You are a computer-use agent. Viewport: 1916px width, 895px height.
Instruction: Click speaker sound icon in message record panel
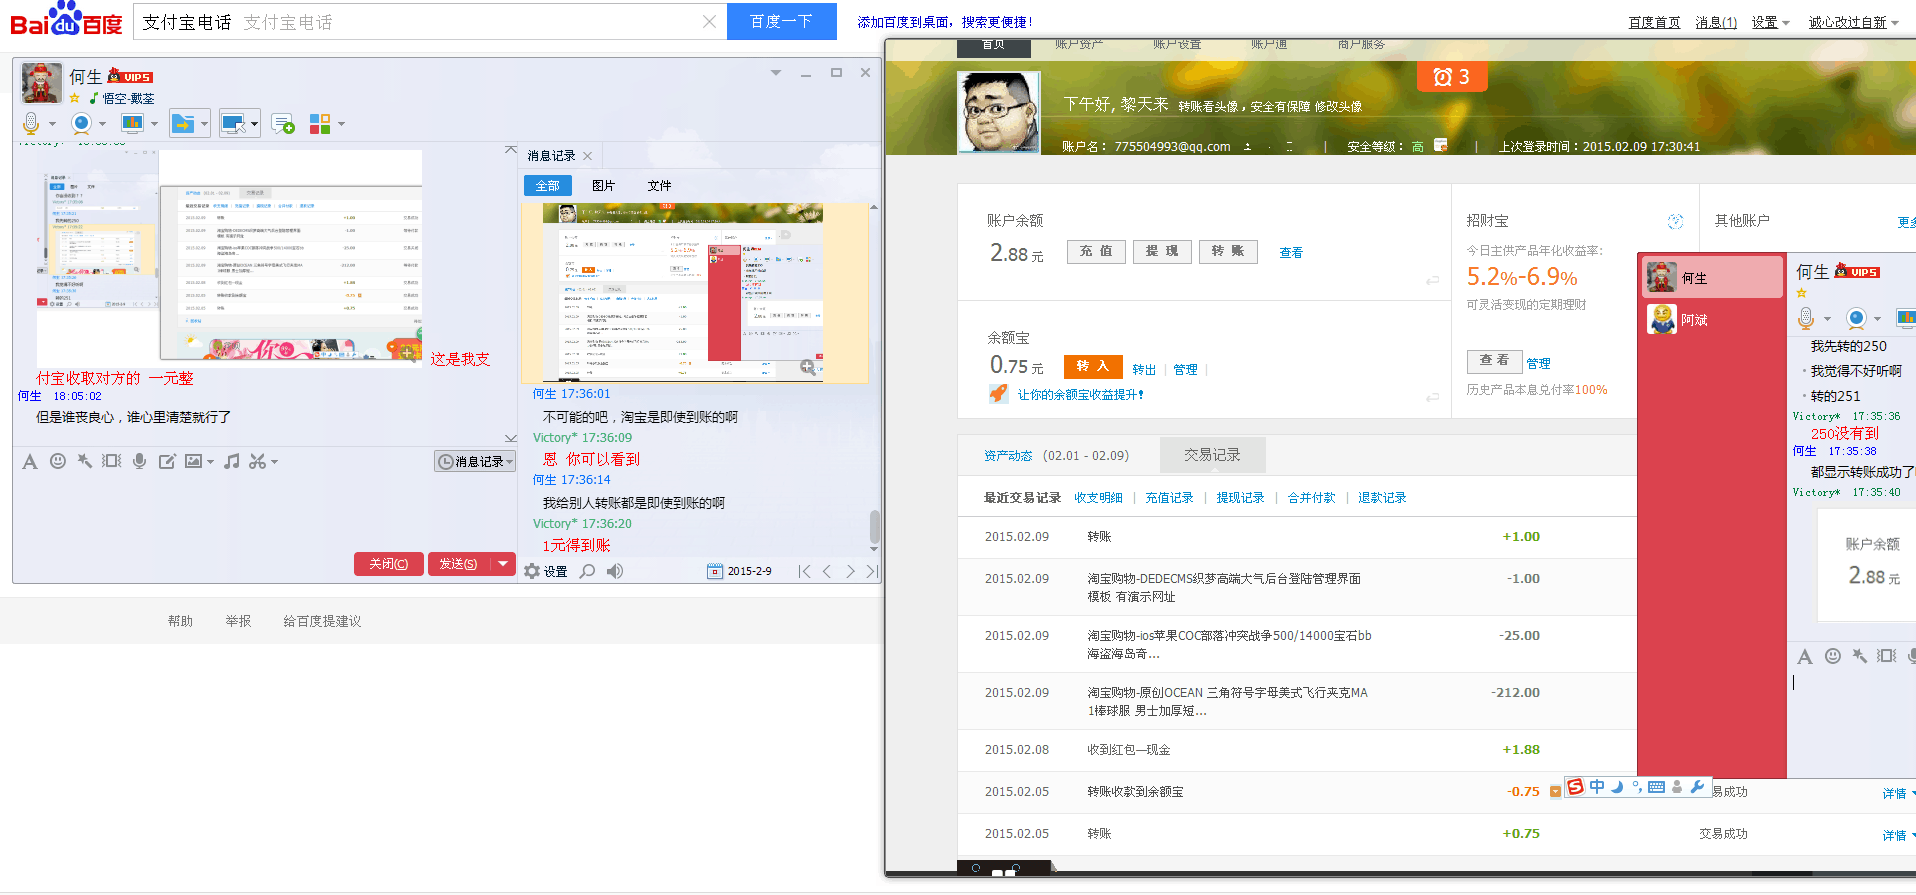click(615, 571)
